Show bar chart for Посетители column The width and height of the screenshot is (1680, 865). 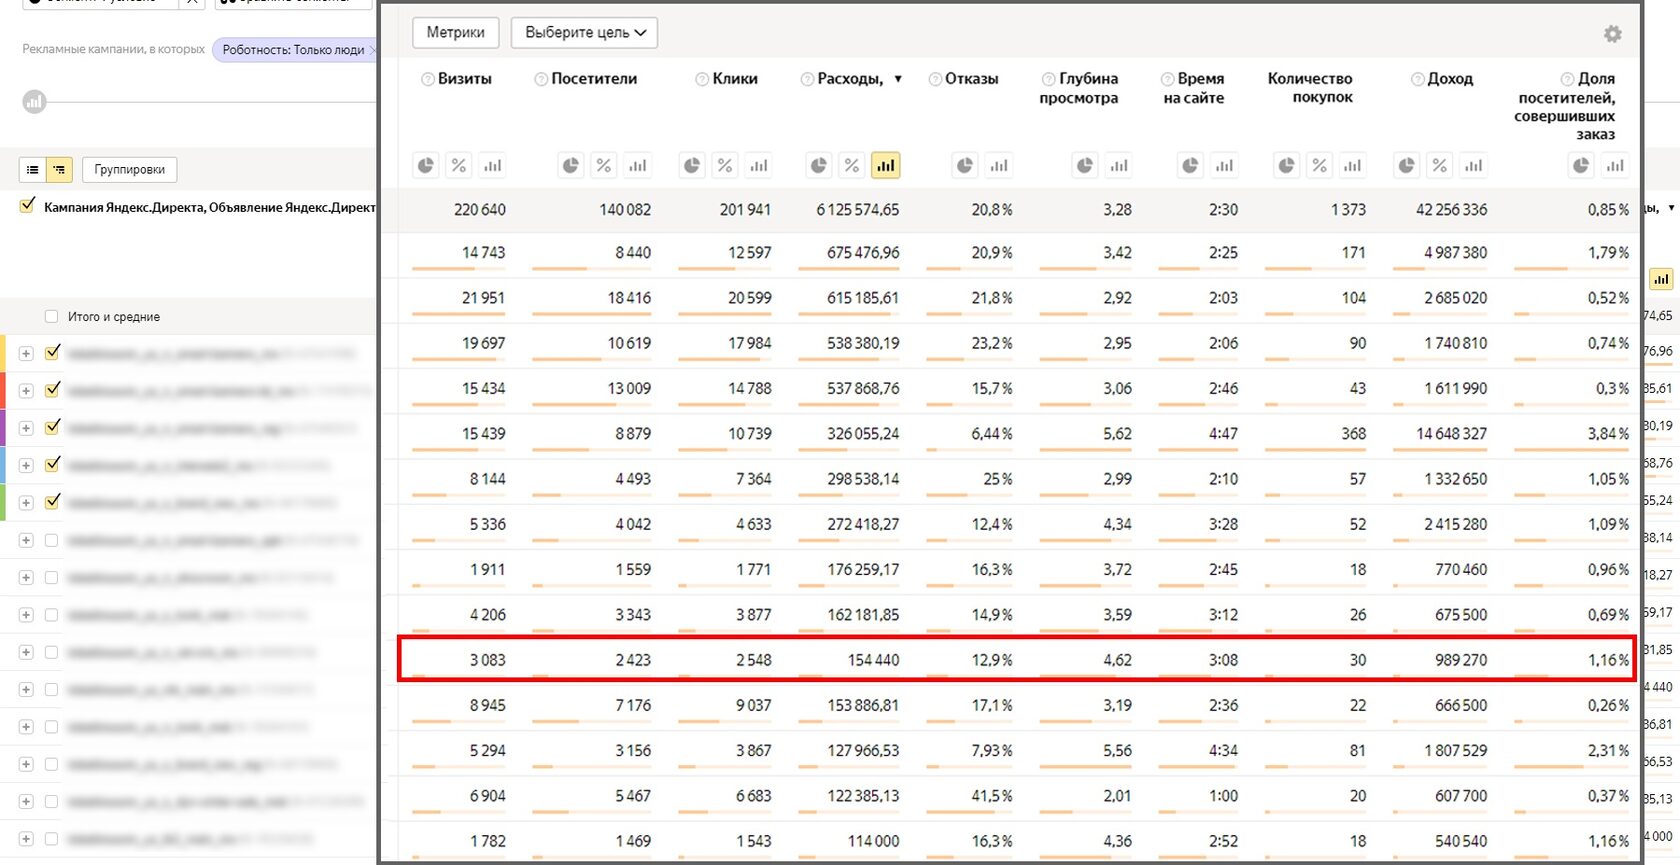click(x=637, y=166)
